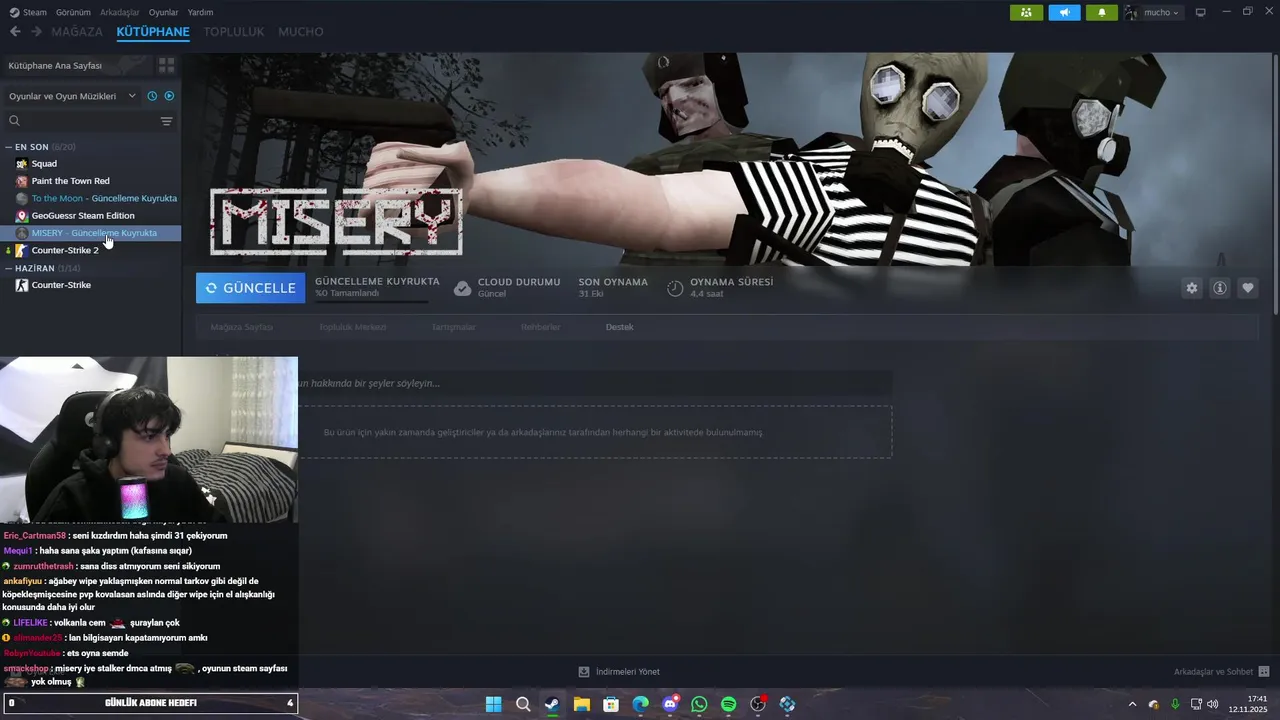This screenshot has width=1280, height=720.
Task: Open İndirmeleri Yönet downloads manager
Action: tap(619, 672)
